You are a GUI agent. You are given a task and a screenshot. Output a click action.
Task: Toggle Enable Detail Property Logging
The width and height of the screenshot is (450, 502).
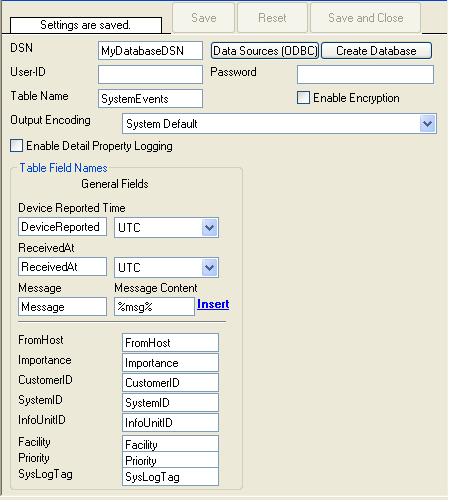[x=16, y=146]
